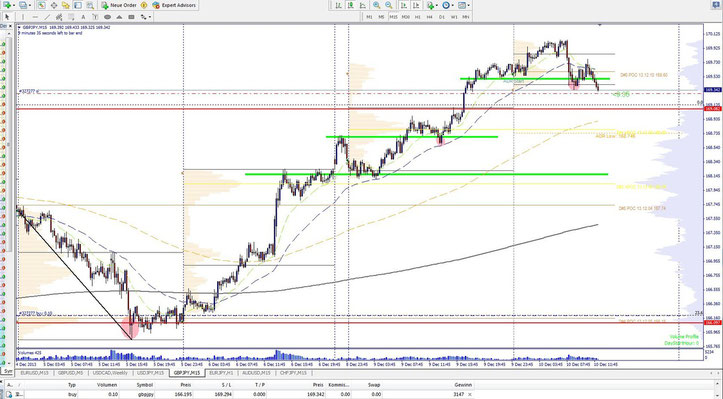This screenshot has width=723, height=399.
Task: Switch to the EURJPY,H1 chart tab
Action: tap(222, 373)
